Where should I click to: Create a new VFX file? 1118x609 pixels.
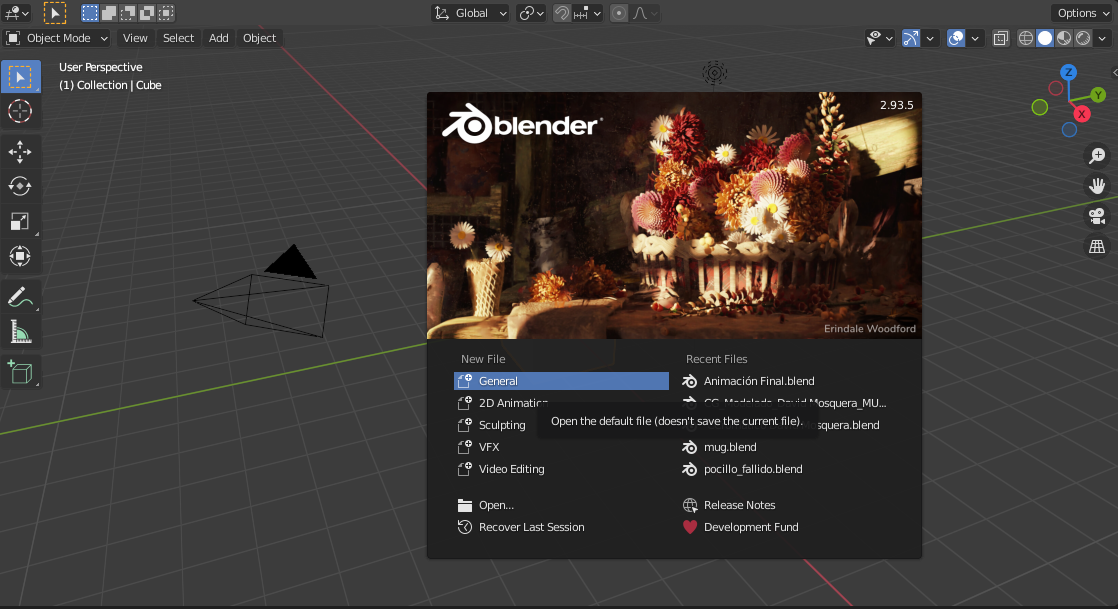561,447
